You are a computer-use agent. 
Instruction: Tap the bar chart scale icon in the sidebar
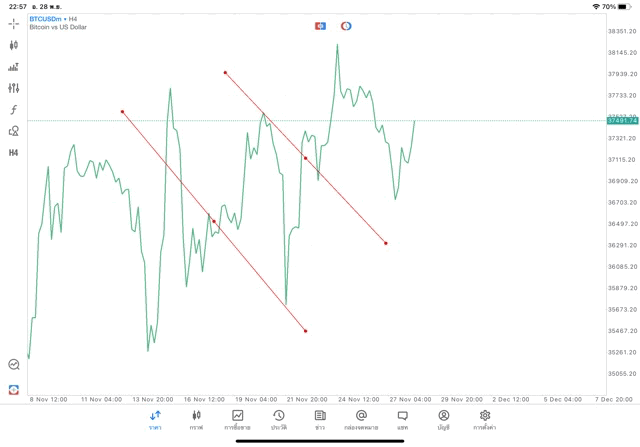(x=13, y=67)
